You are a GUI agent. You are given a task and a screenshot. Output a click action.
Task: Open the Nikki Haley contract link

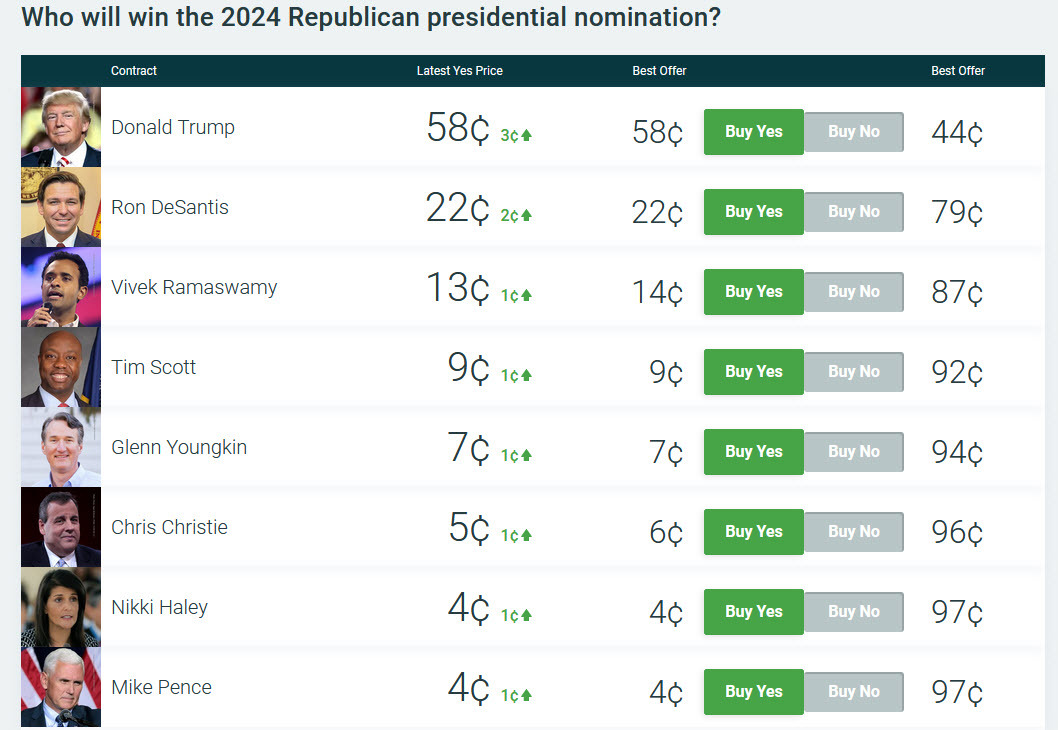pyautogui.click(x=160, y=607)
